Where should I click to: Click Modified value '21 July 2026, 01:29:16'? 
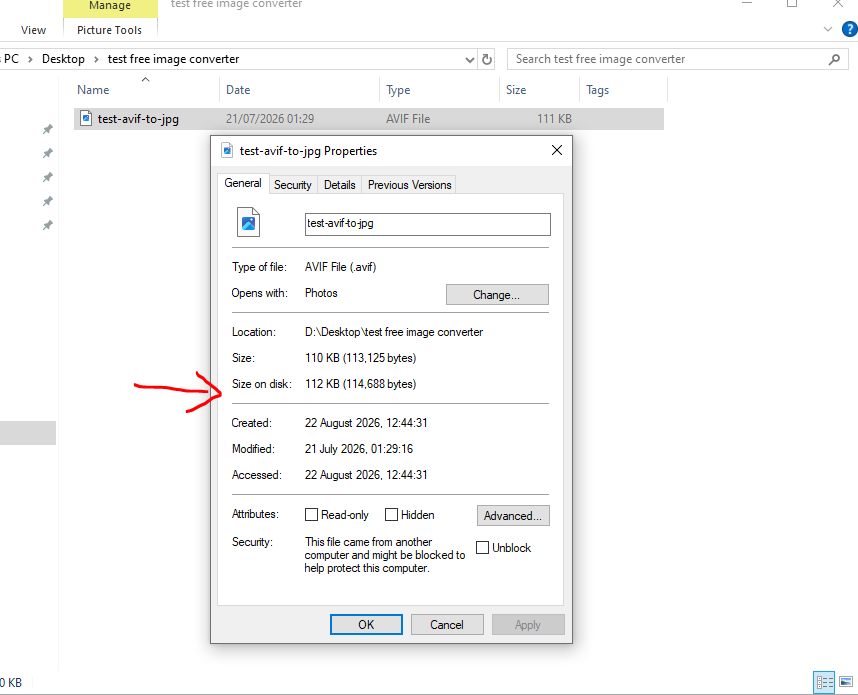pyautogui.click(x=358, y=449)
